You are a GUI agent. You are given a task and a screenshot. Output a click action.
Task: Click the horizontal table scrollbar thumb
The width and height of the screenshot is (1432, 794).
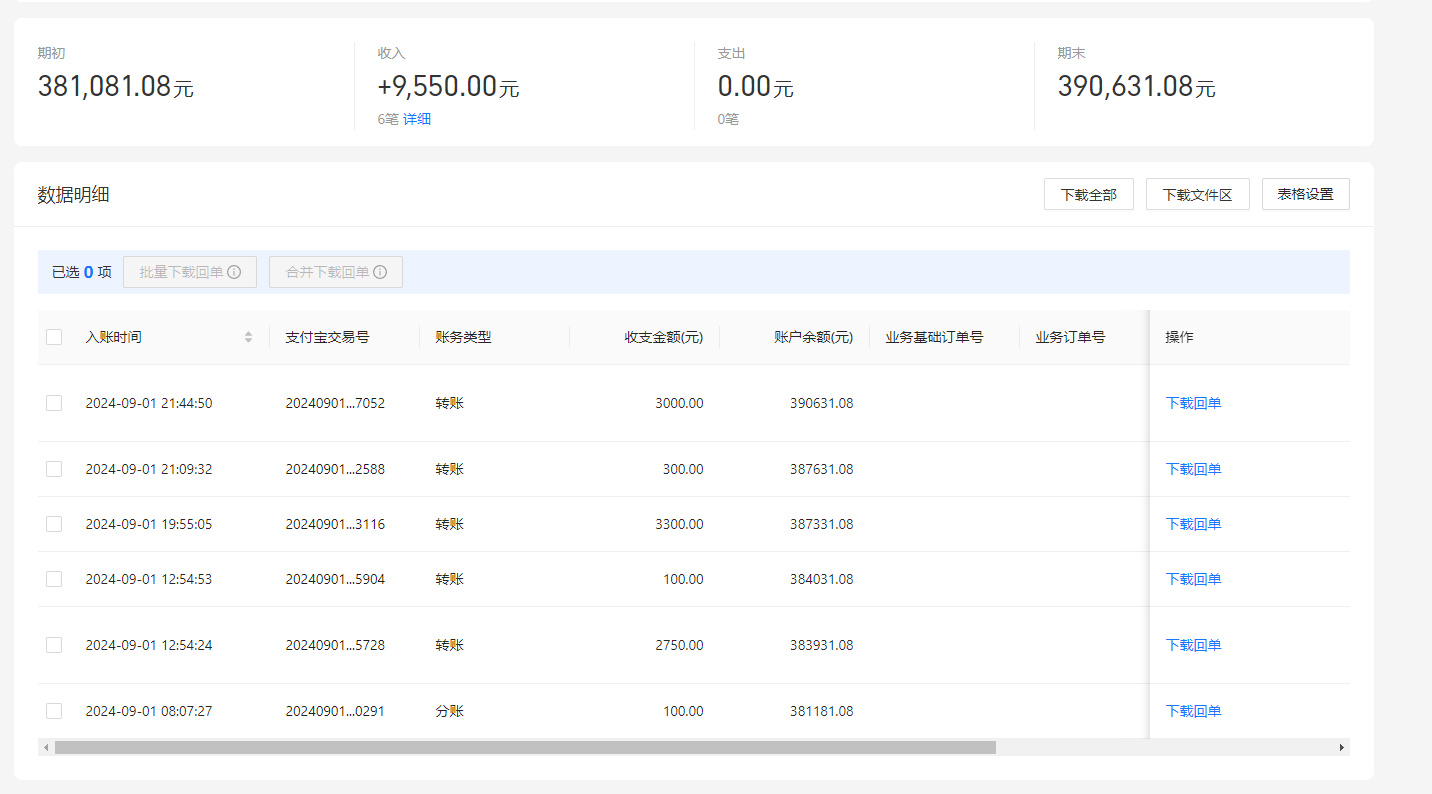click(x=525, y=747)
